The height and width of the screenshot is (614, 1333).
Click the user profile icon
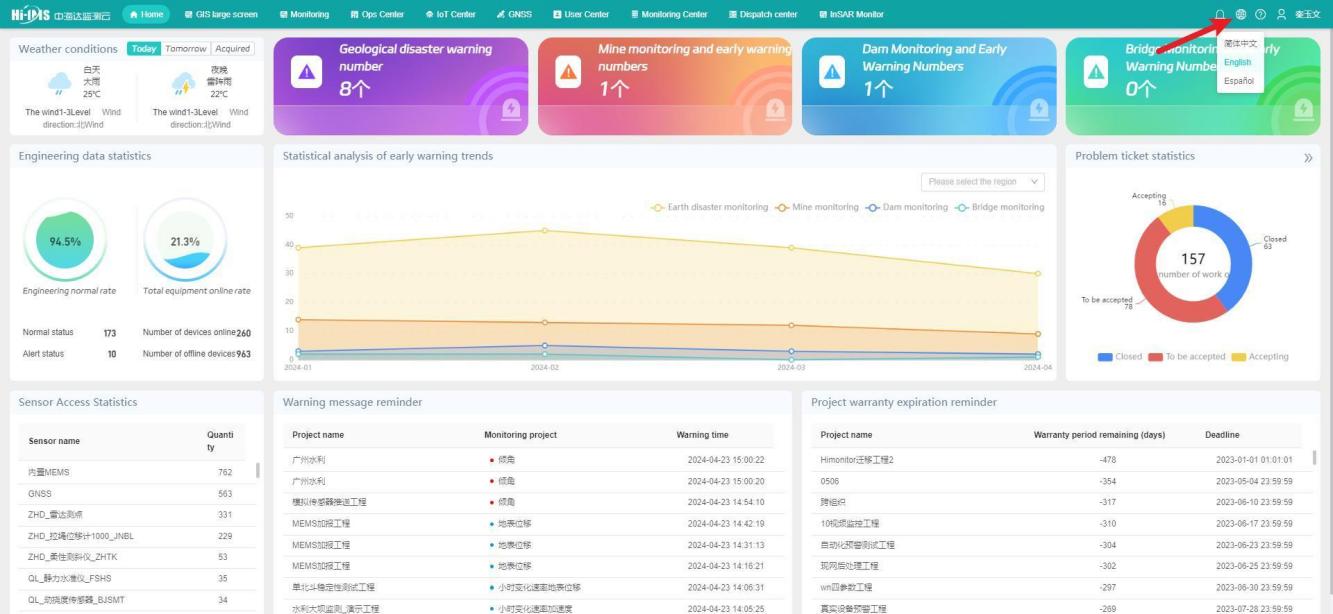coord(1281,15)
